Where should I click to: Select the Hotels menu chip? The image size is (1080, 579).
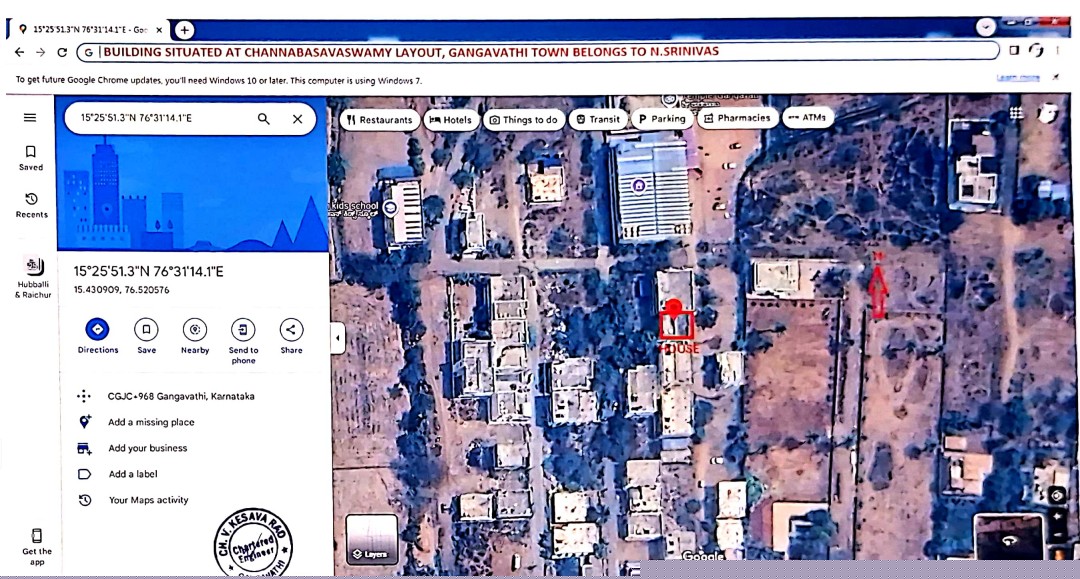click(x=452, y=119)
